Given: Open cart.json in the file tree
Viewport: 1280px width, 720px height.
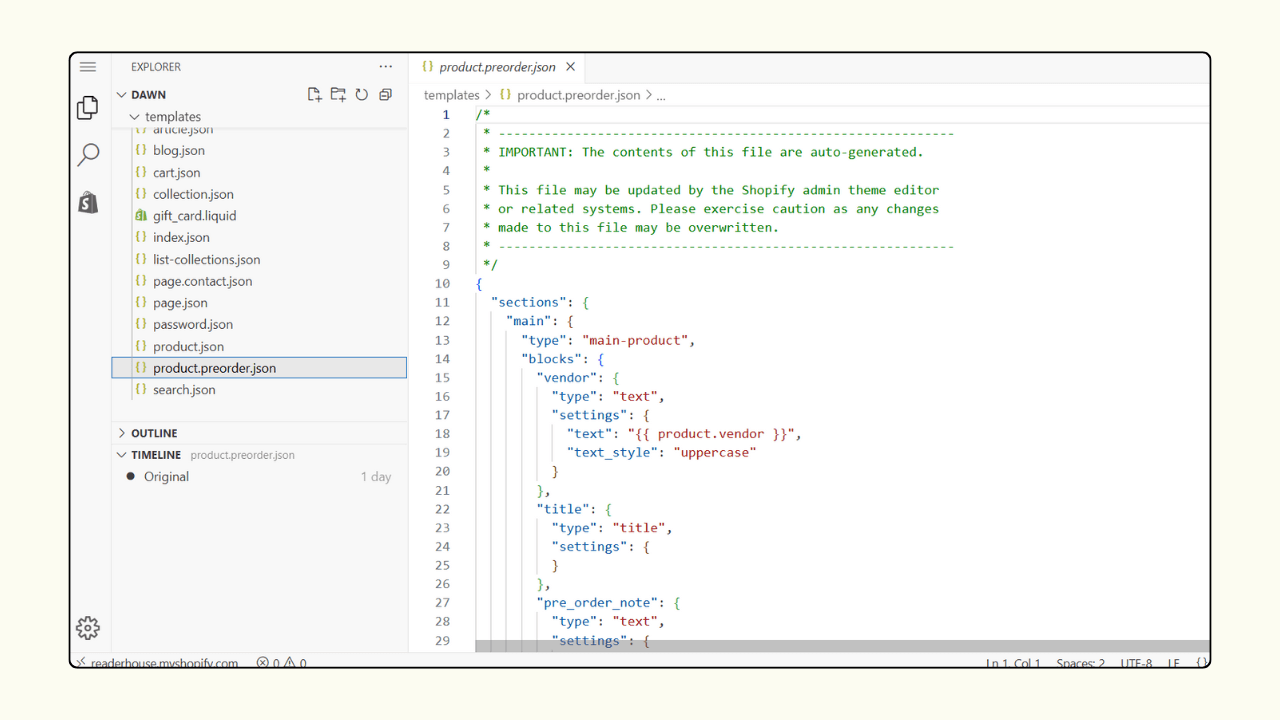Looking at the screenshot, I should (177, 173).
